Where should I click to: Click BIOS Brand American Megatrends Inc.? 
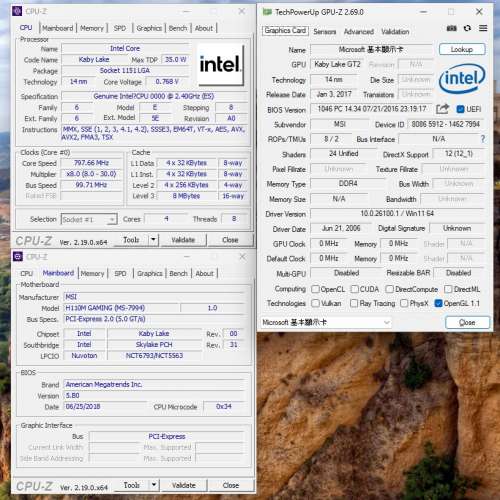tap(155, 385)
